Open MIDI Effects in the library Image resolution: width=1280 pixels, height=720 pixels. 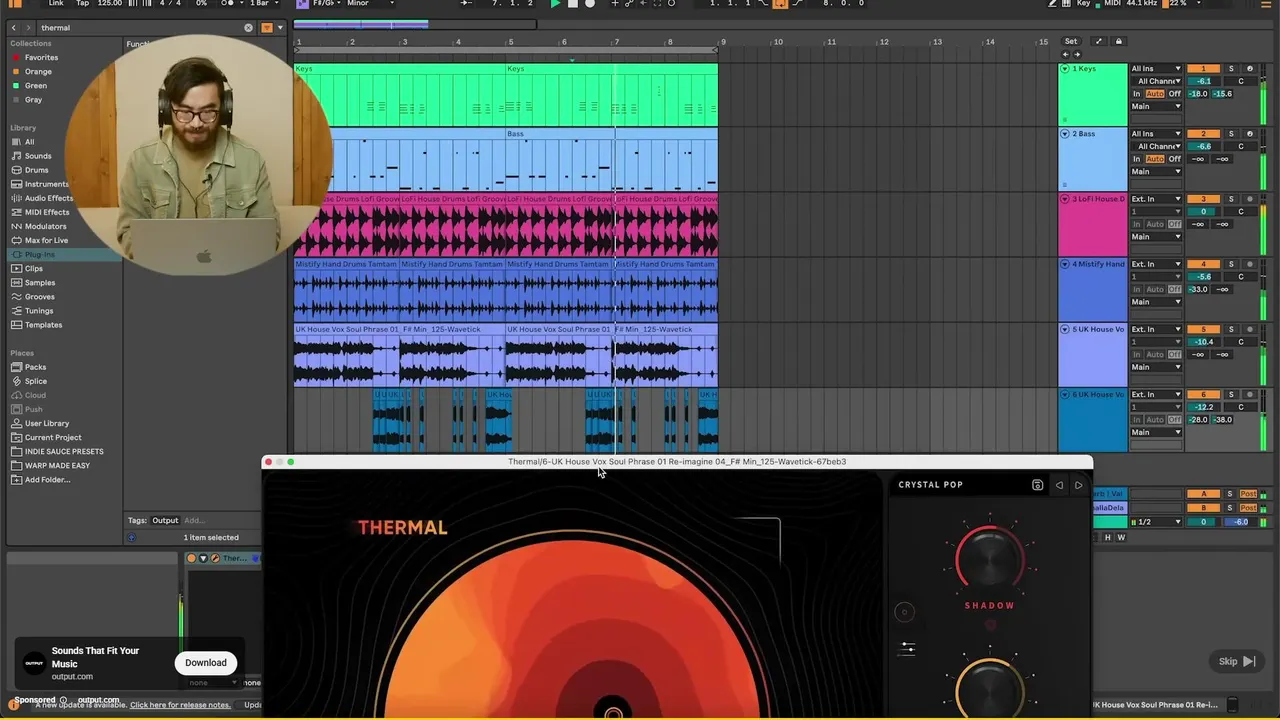pyautogui.click(x=47, y=212)
